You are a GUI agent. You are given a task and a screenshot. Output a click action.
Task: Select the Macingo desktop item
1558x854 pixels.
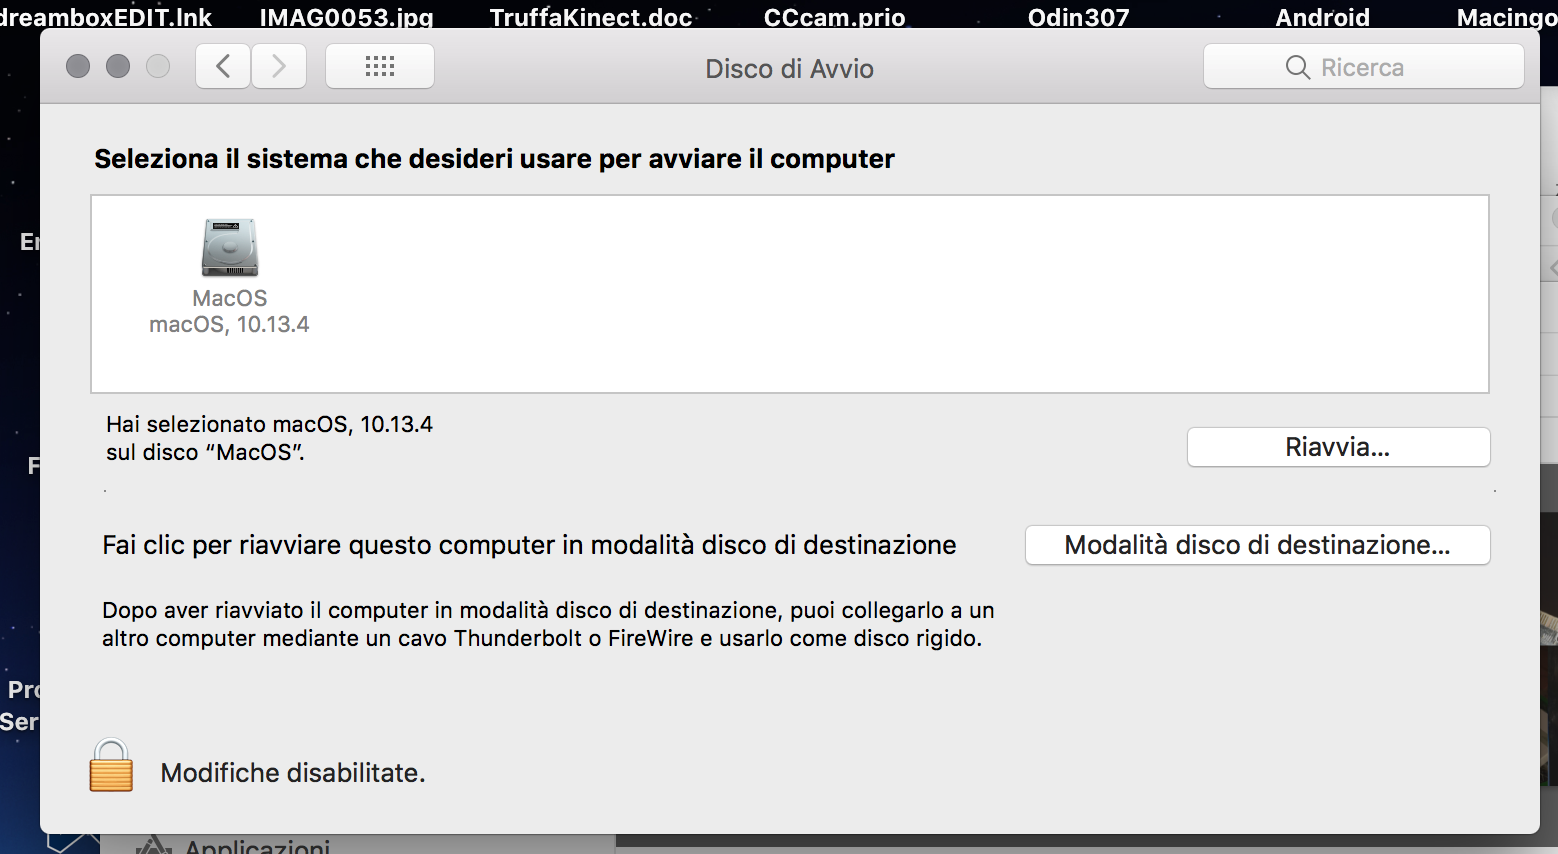[1506, 17]
